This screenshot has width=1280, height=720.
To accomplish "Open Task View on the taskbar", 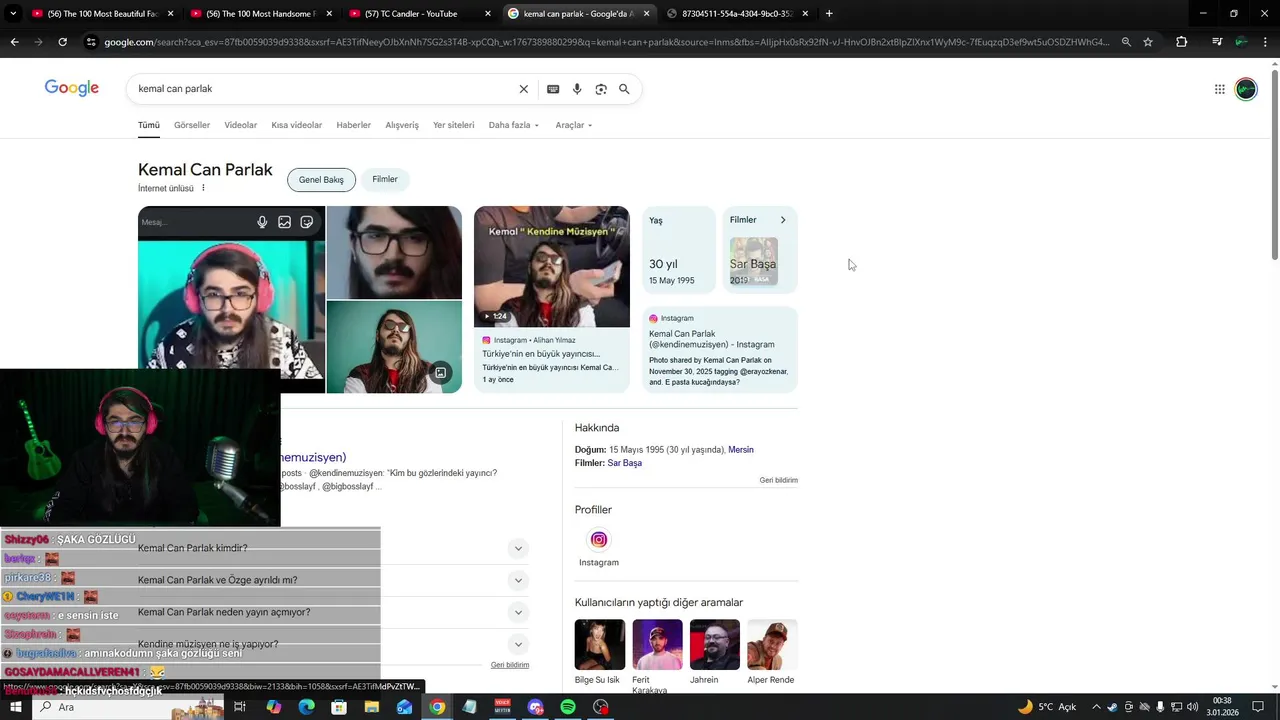I will point(240,707).
